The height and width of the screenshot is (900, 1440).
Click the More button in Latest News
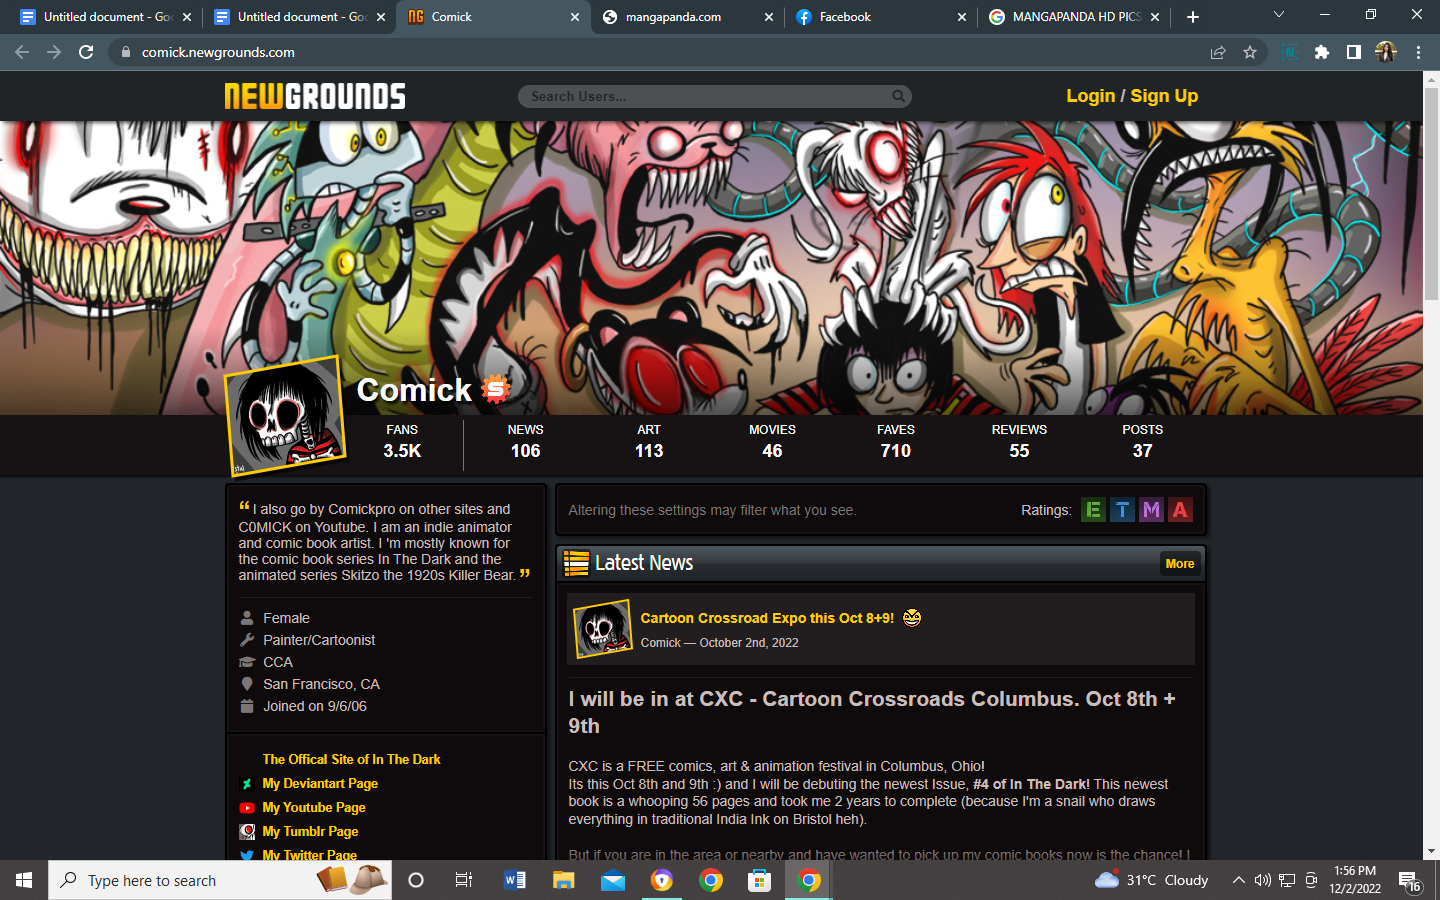(x=1179, y=564)
